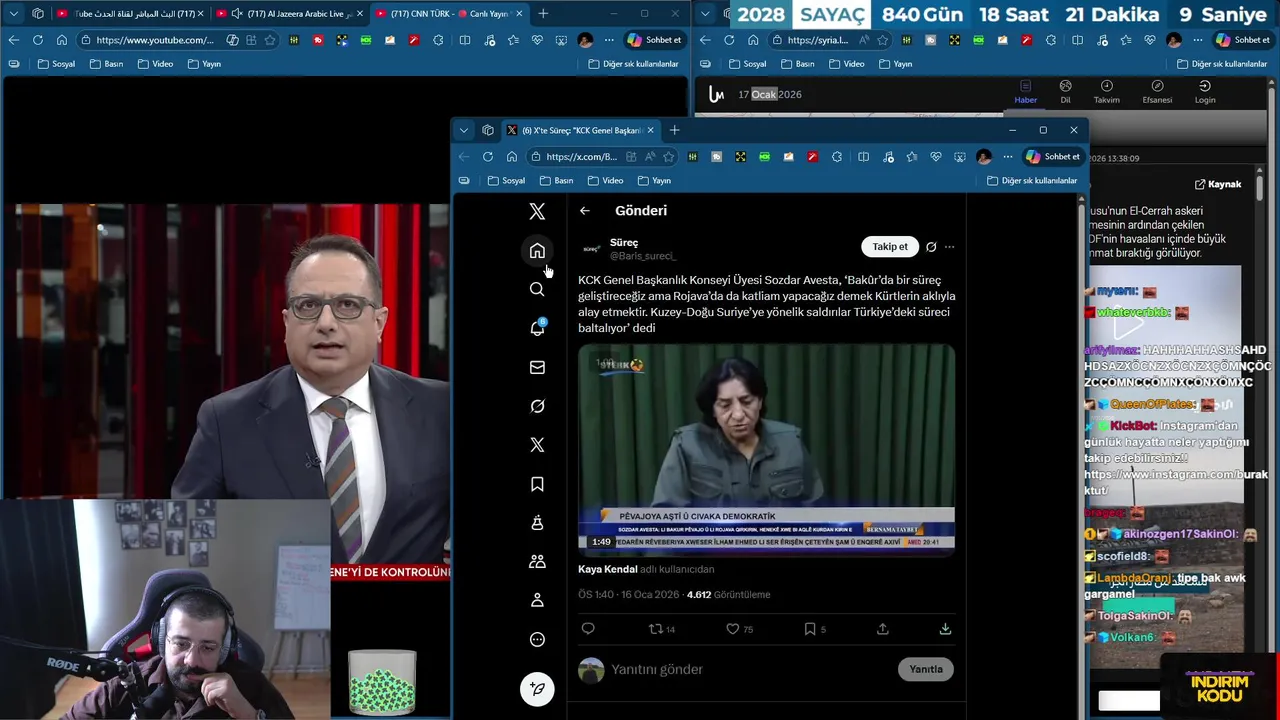Open Sosyal folder in YouTube window

point(56,64)
